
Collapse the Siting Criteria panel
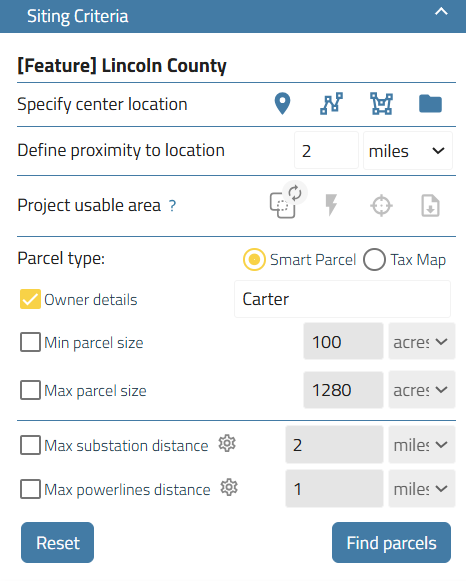coord(441,12)
